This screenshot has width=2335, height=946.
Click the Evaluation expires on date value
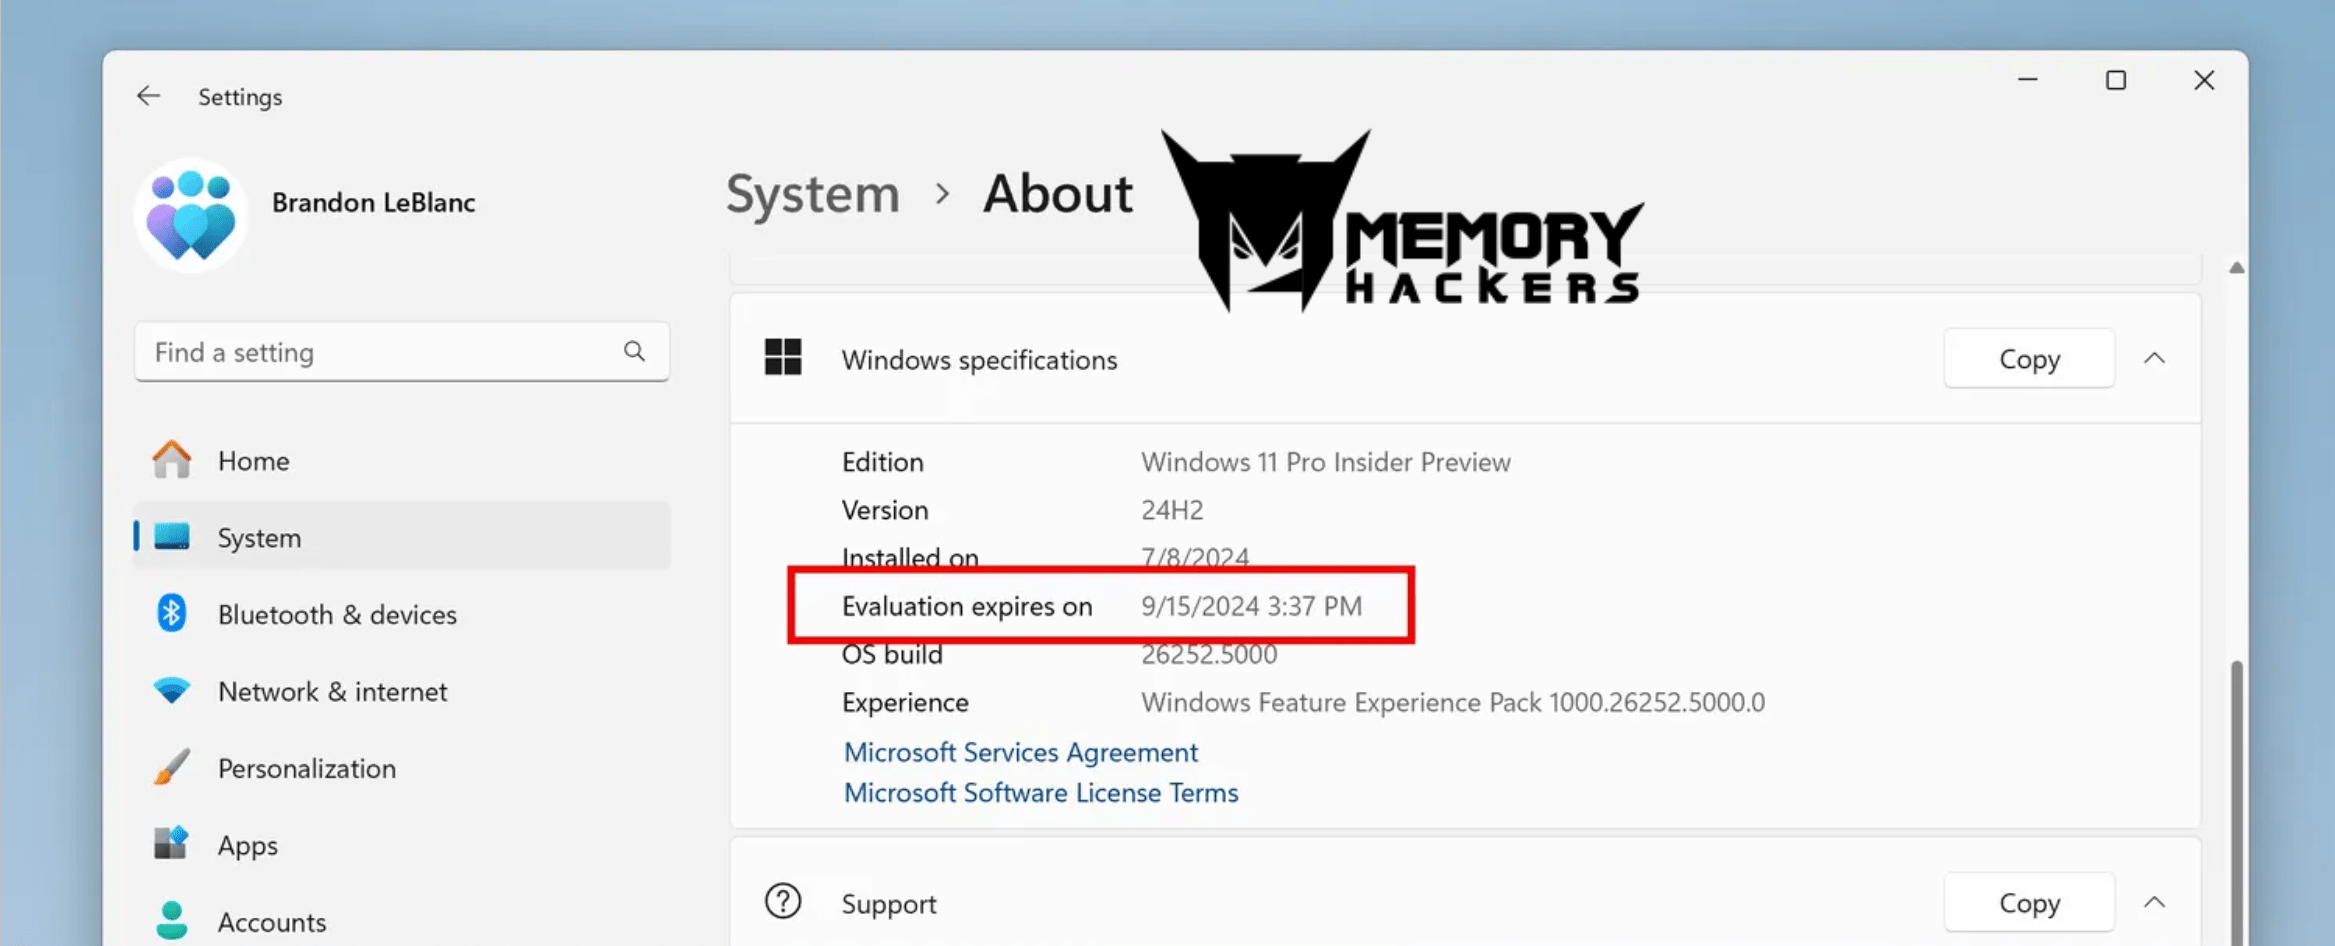coord(1251,606)
